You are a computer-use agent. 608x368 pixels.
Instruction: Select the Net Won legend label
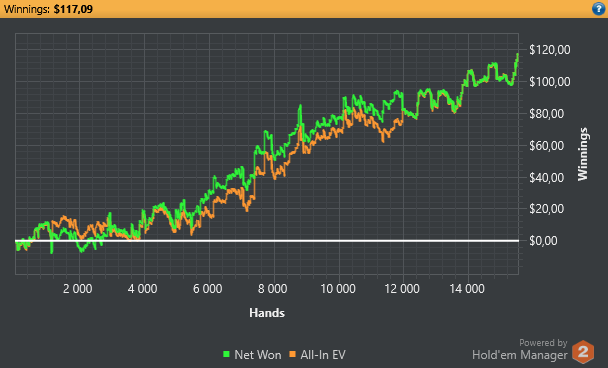tap(258, 355)
